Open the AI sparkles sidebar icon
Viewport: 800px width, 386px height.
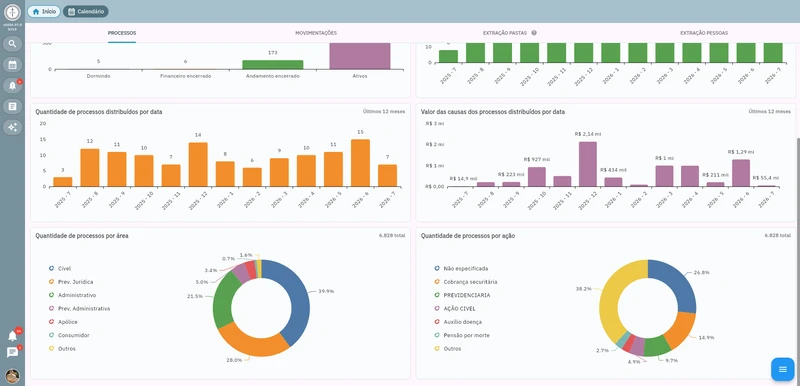tap(12, 127)
